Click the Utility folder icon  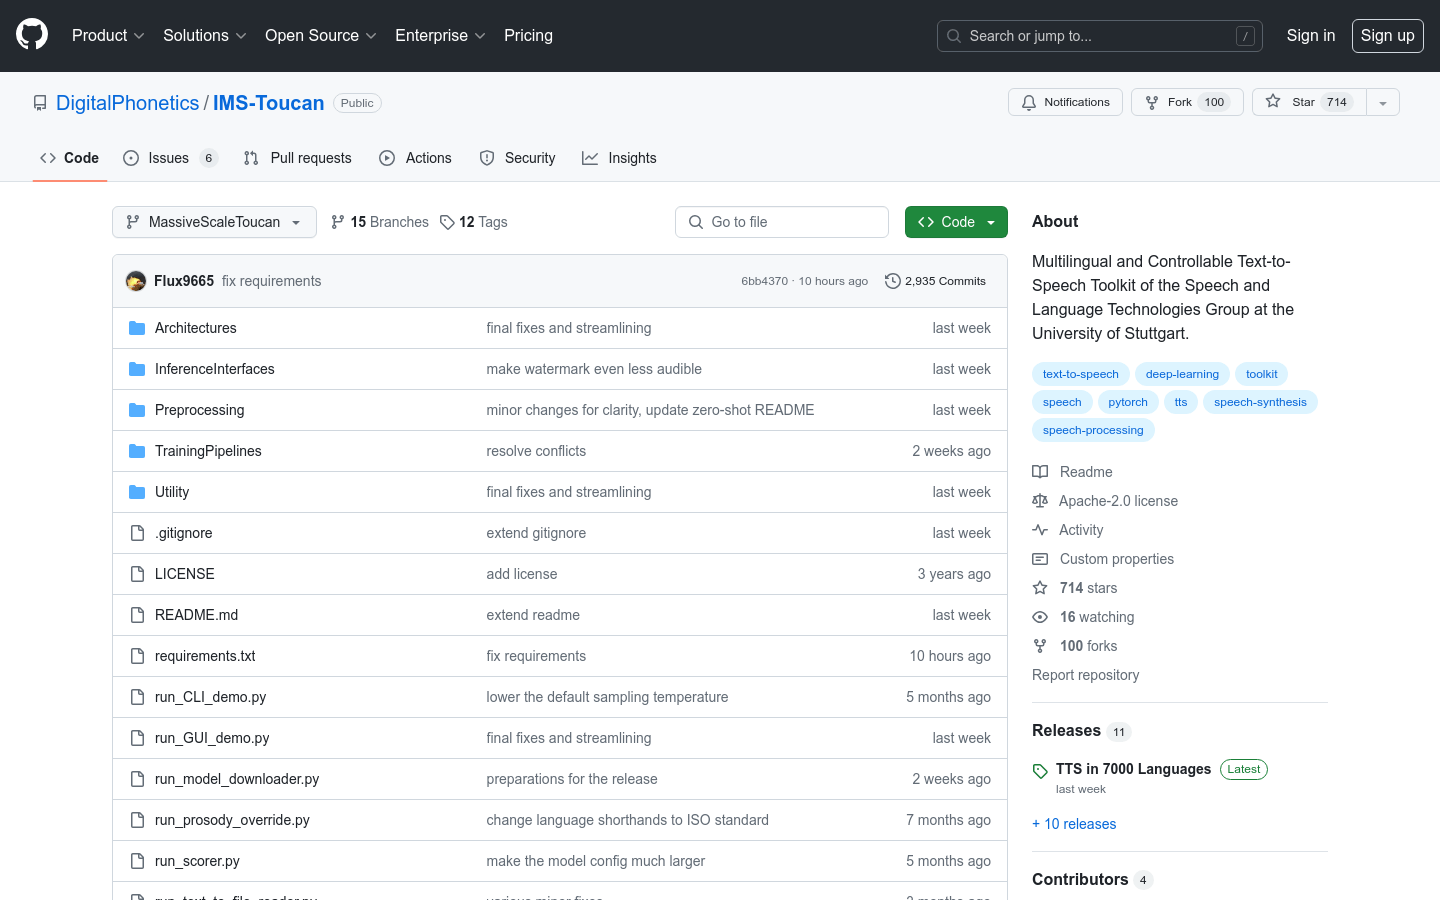click(137, 492)
